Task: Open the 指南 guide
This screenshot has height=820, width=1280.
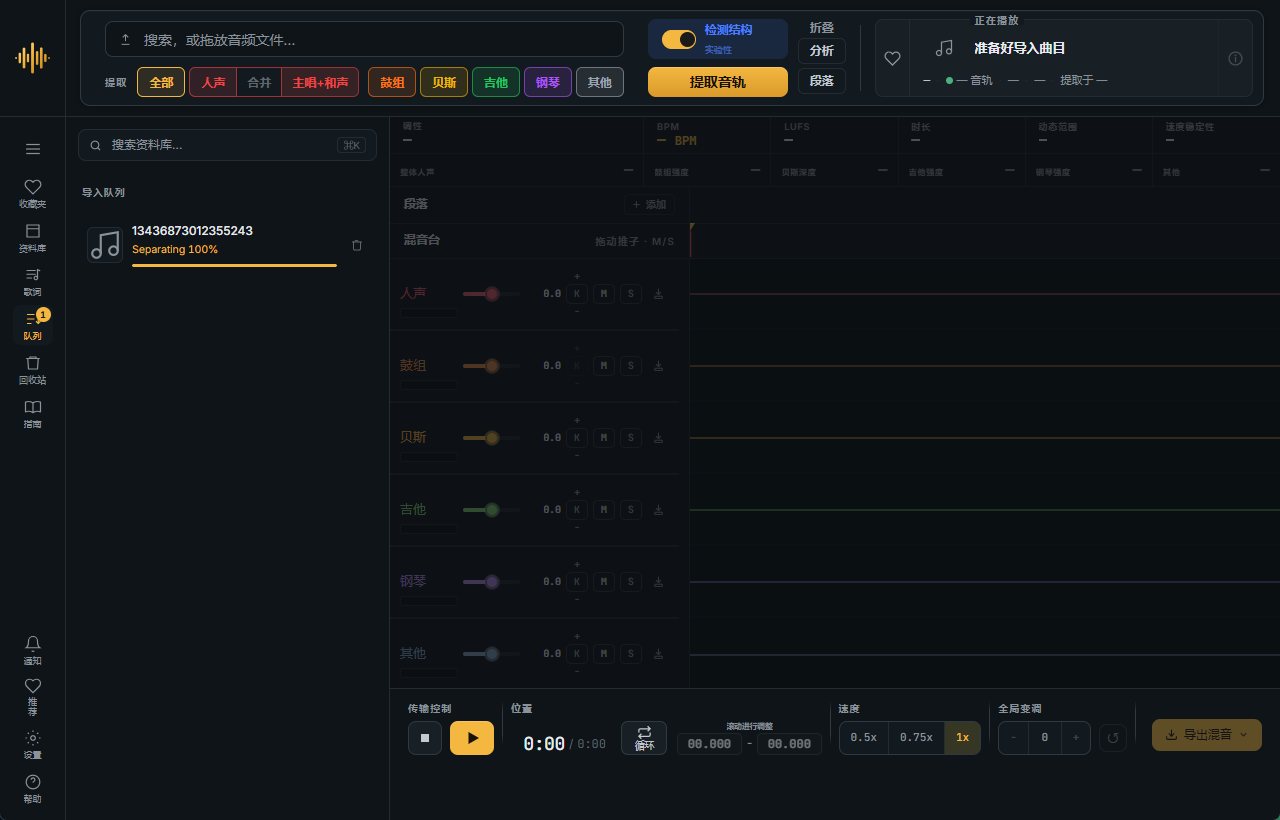Action: pyautogui.click(x=33, y=413)
